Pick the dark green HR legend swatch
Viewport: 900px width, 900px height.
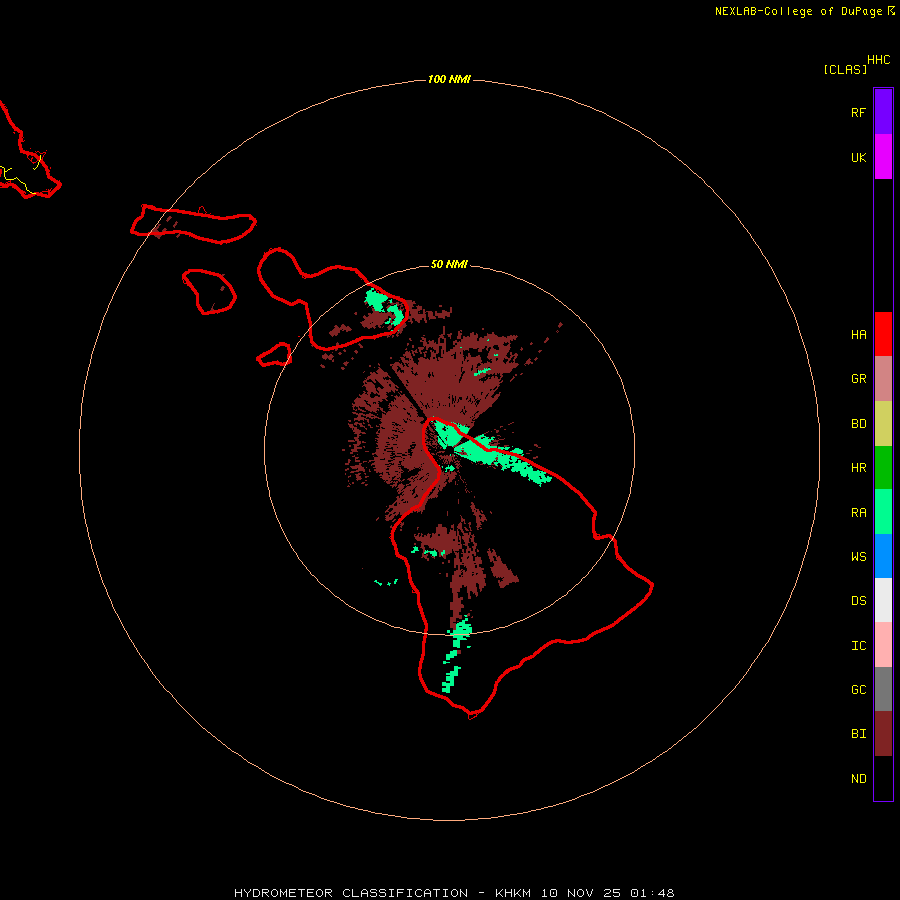pyautogui.click(x=883, y=468)
